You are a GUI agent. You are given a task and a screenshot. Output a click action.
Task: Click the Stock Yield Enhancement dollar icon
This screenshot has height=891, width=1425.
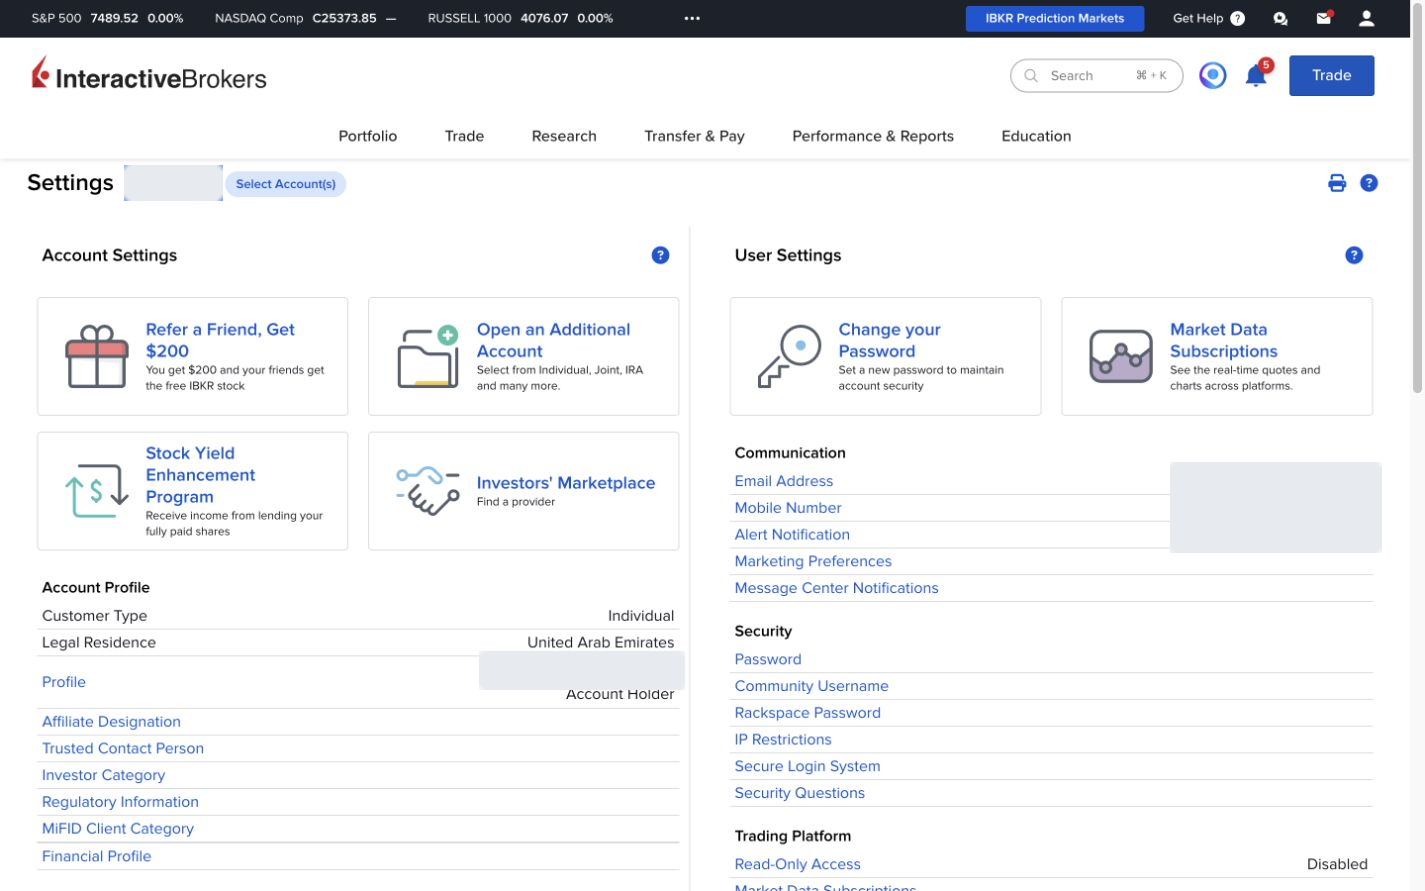pyautogui.click(x=97, y=491)
